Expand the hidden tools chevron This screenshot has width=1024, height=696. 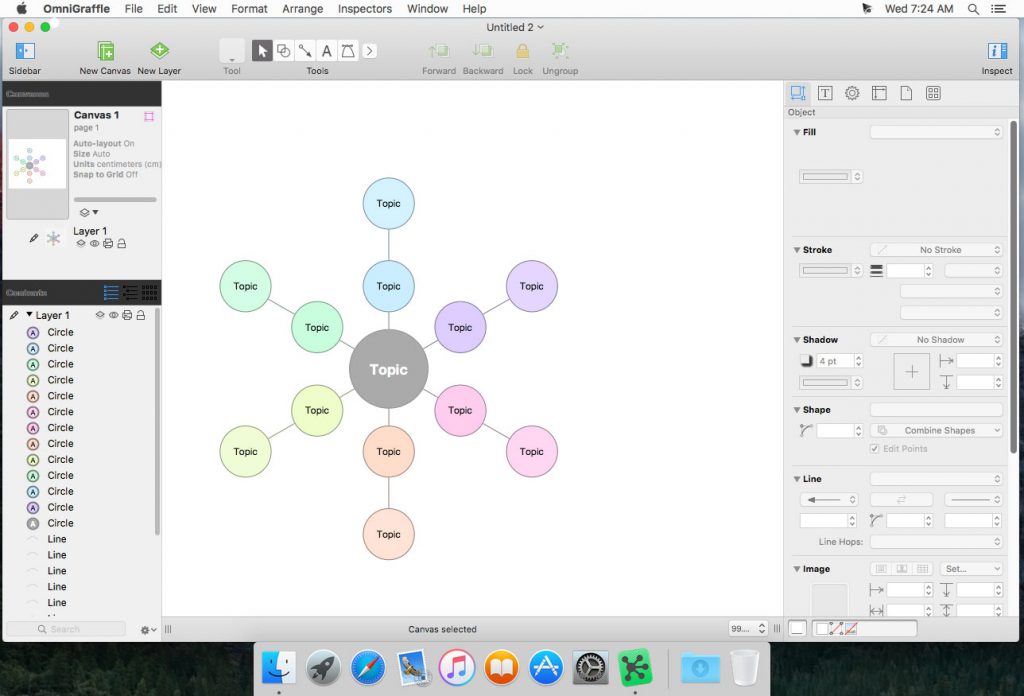[368, 50]
